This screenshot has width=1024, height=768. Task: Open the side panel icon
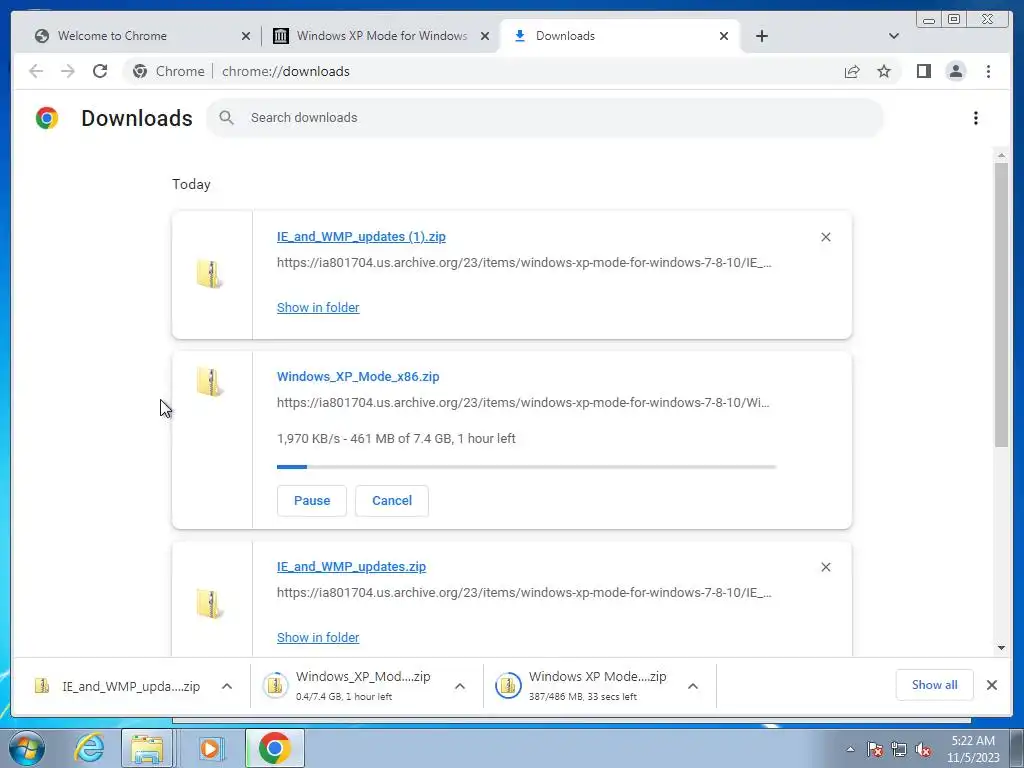click(x=924, y=71)
